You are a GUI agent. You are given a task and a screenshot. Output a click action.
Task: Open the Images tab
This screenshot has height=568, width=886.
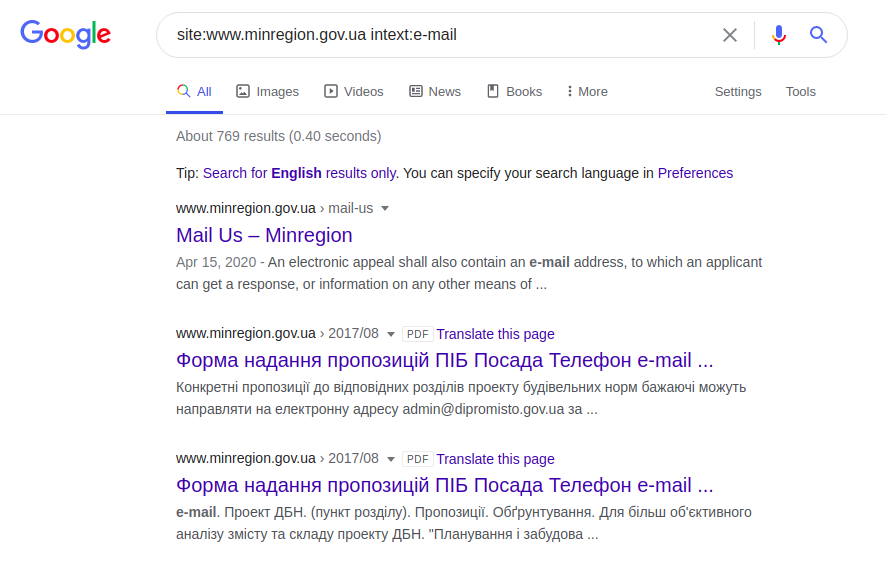[267, 91]
